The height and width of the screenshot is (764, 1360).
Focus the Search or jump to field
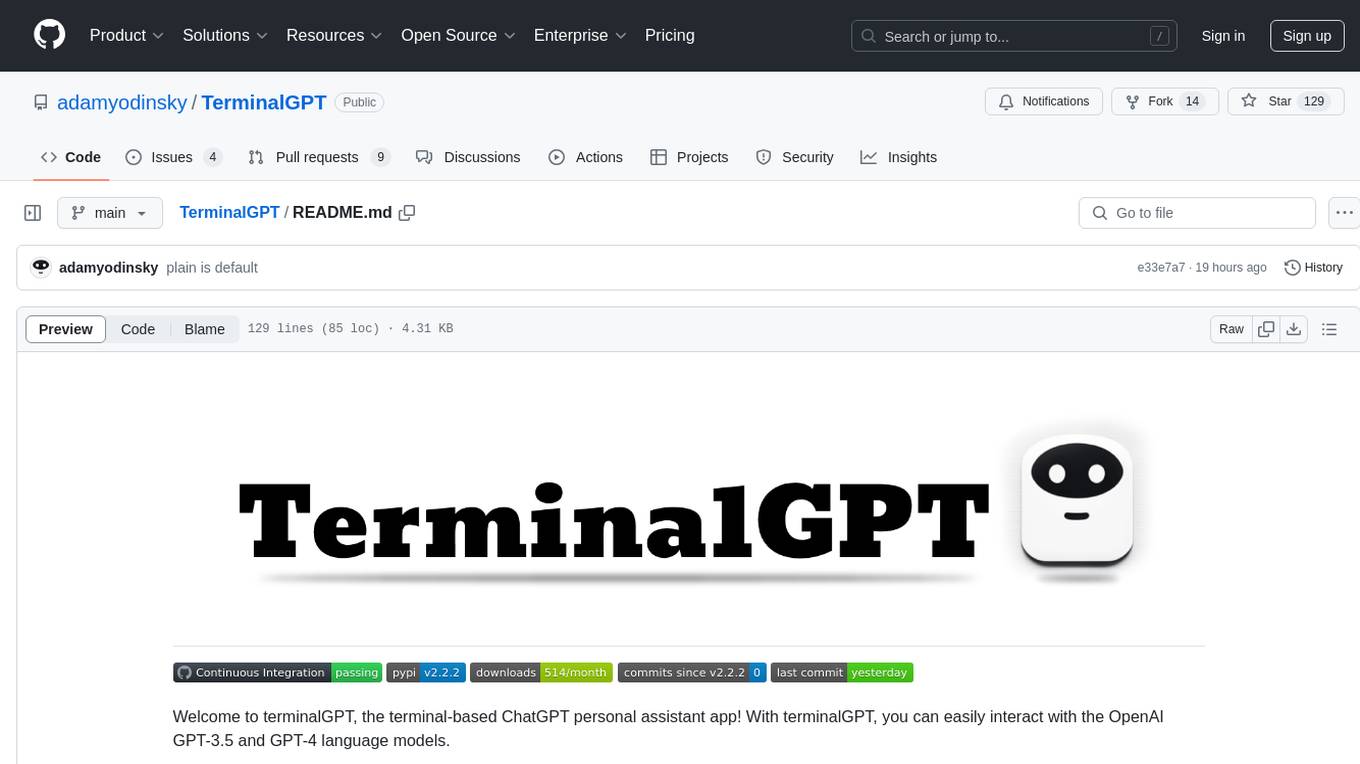1015,36
